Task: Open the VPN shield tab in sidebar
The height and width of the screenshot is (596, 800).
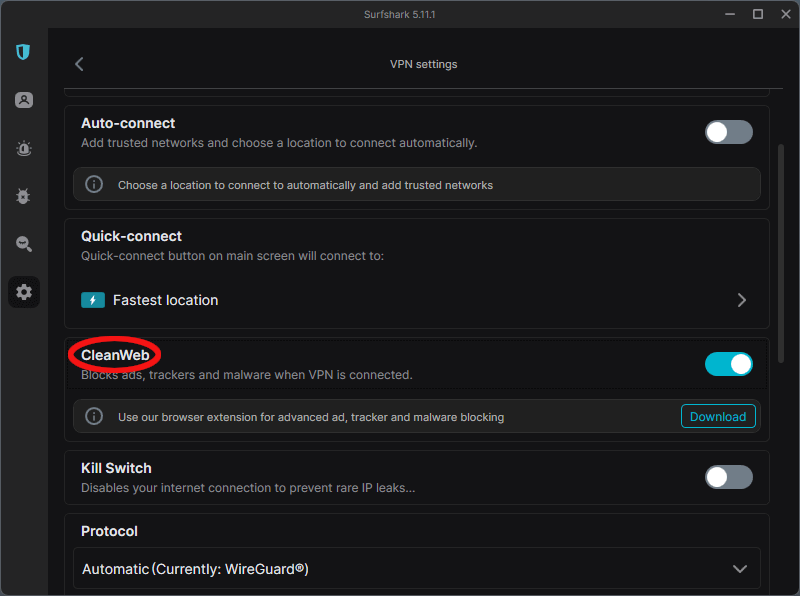Action: pos(23,52)
